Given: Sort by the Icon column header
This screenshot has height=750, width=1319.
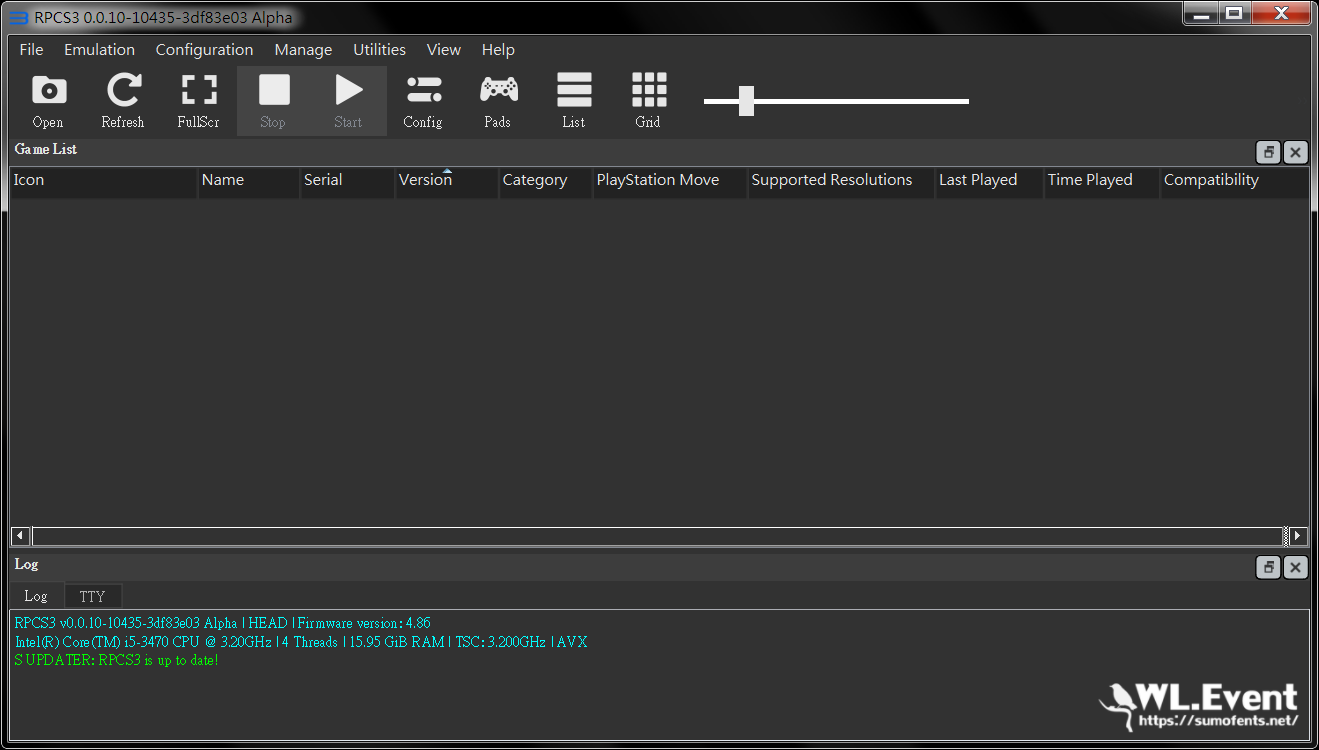Looking at the screenshot, I should click(103, 181).
